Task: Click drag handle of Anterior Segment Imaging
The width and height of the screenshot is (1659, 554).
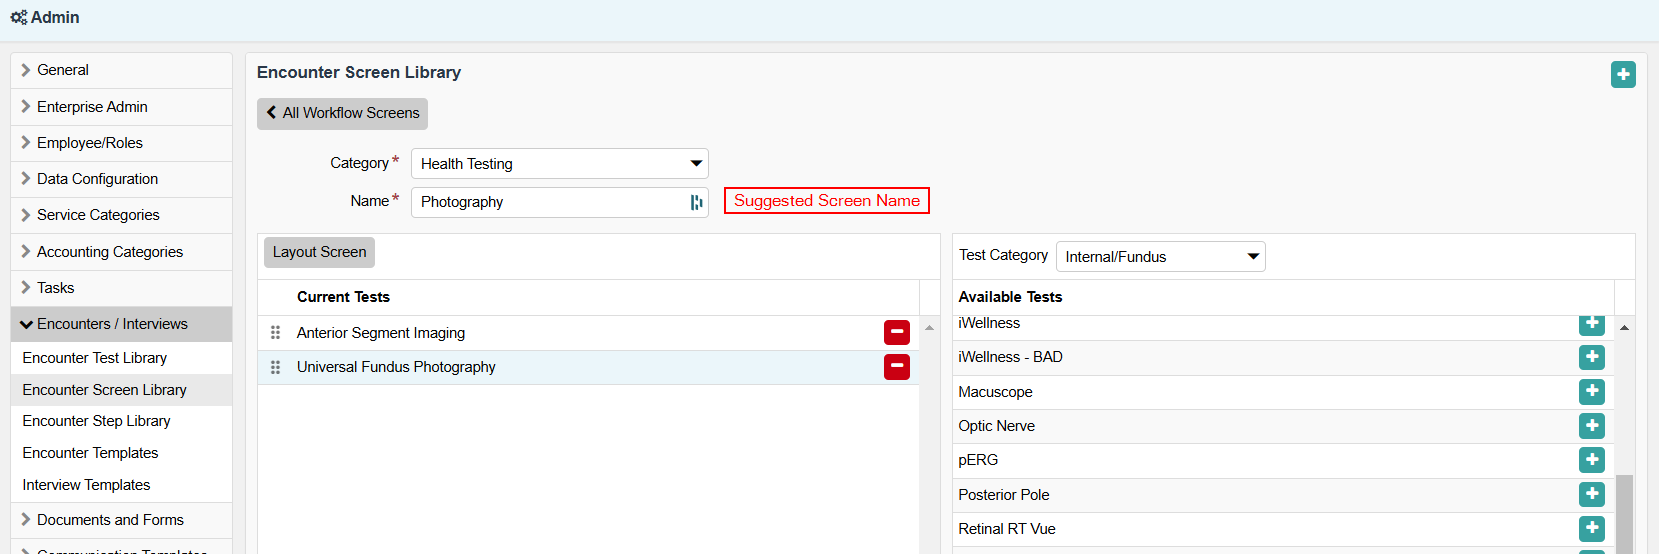Action: point(275,333)
